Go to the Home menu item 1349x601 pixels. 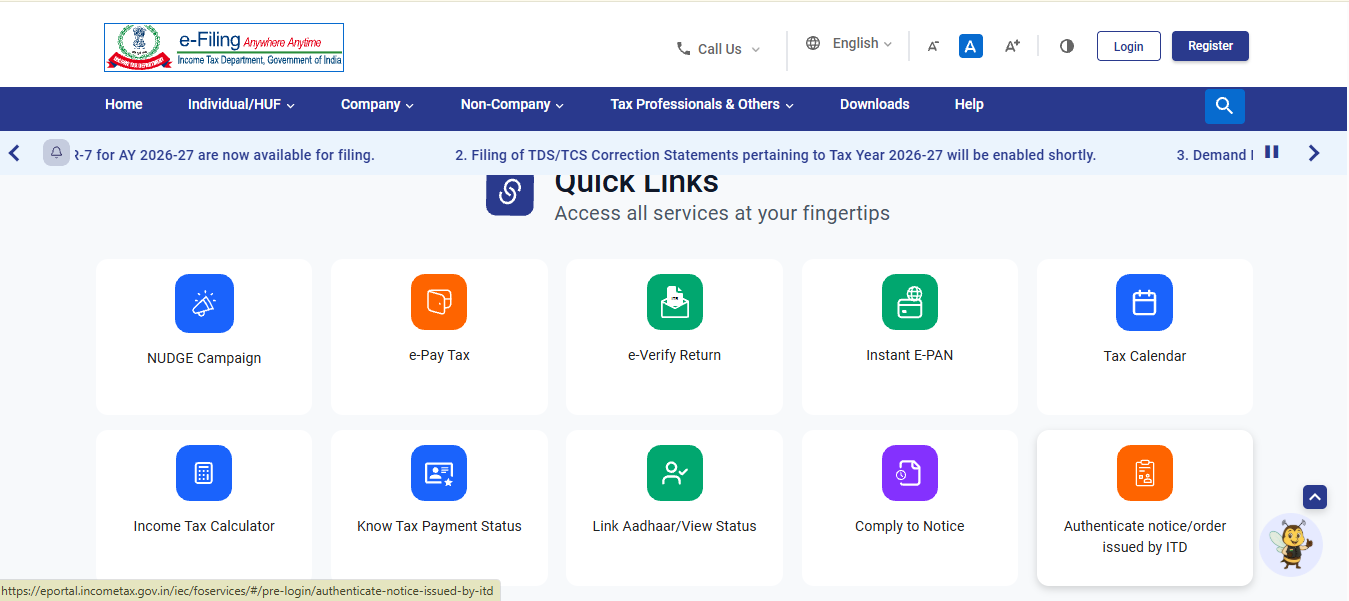[x=124, y=104]
